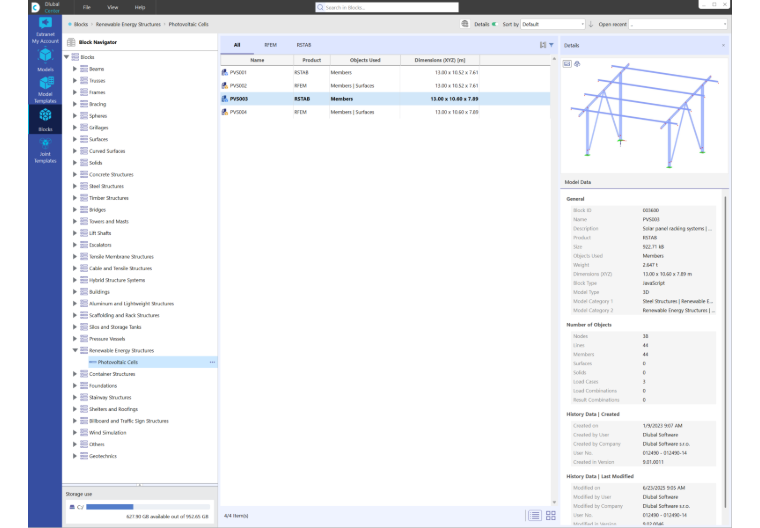Screen dimensions: 760x528
Task: Collapse the Renewable Energy Structures node
Action: 75,350
